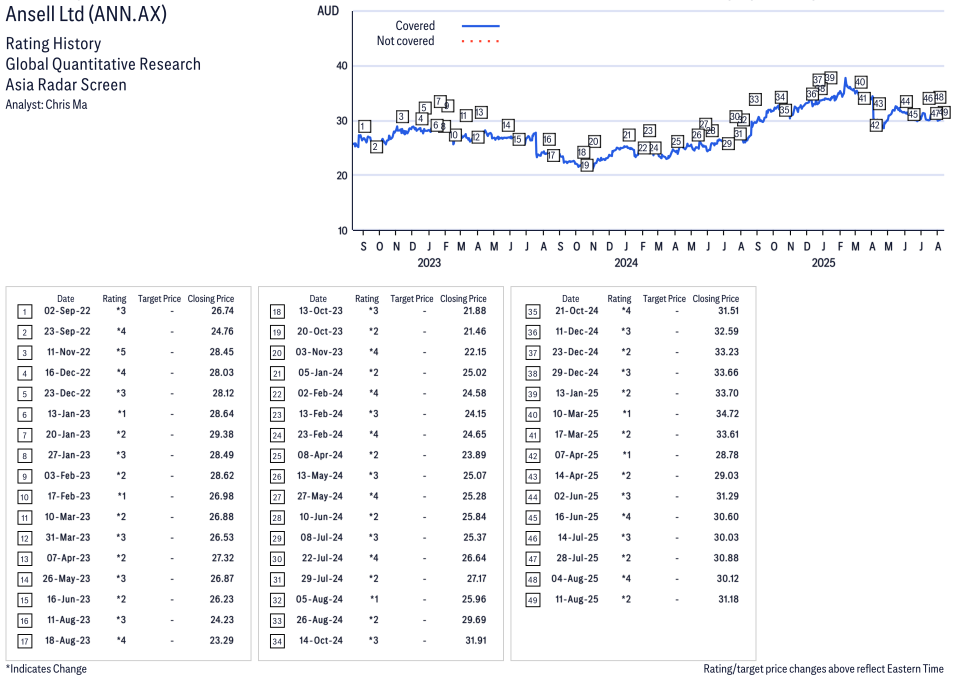Click the closing price 29.69
This screenshot has height=675, width=955.
coord(474,620)
